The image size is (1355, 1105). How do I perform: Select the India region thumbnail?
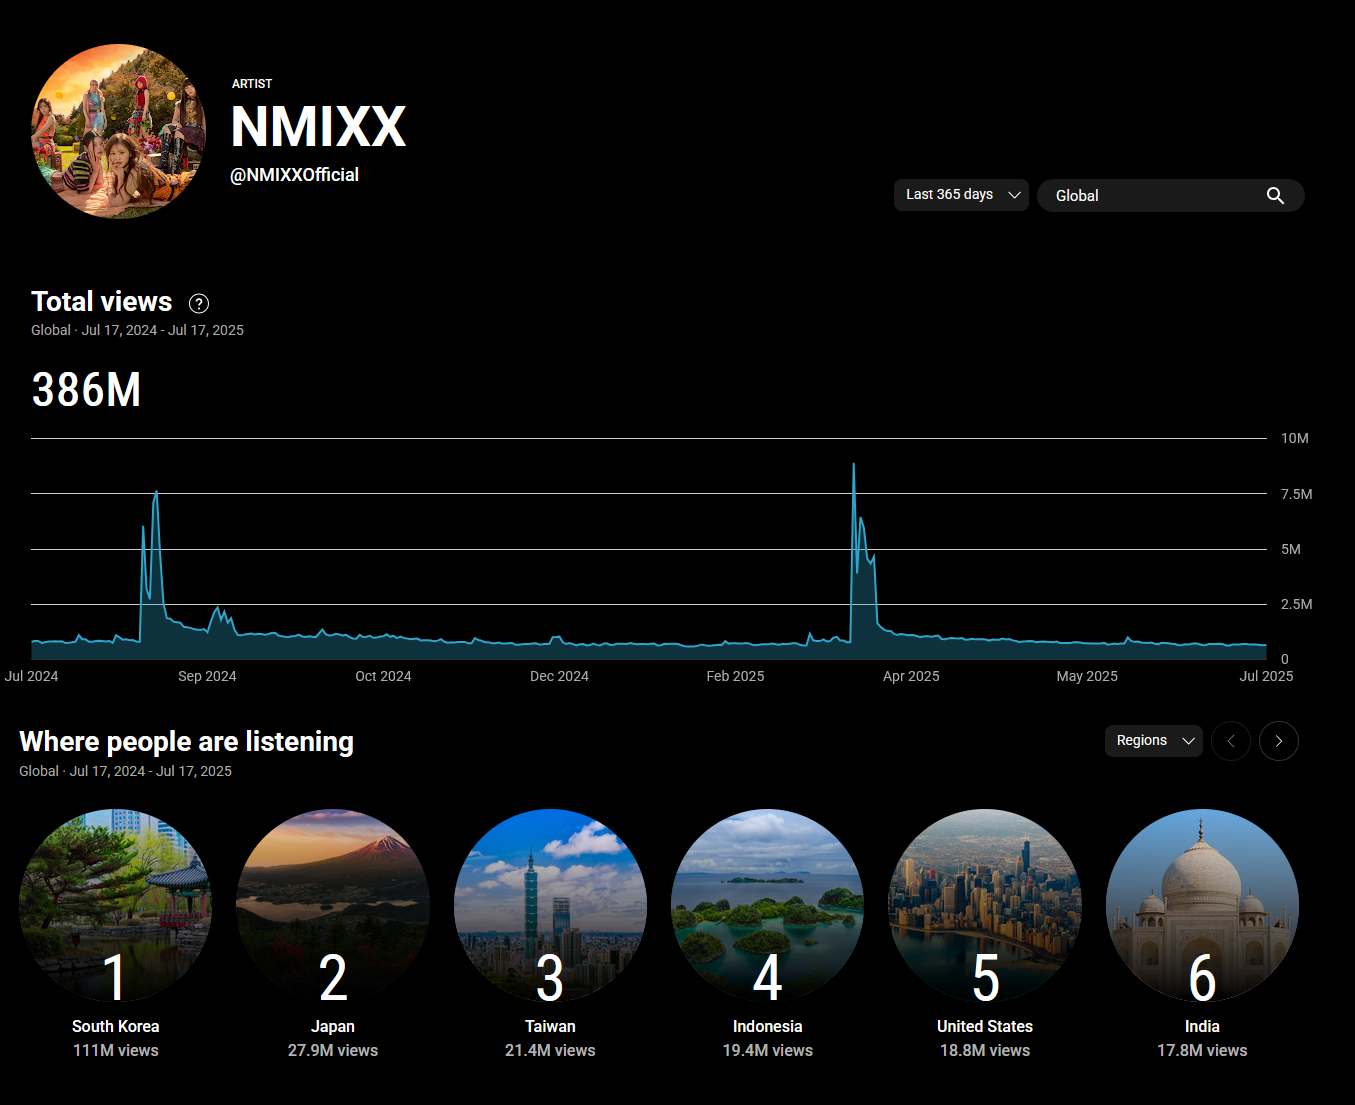(1202, 906)
